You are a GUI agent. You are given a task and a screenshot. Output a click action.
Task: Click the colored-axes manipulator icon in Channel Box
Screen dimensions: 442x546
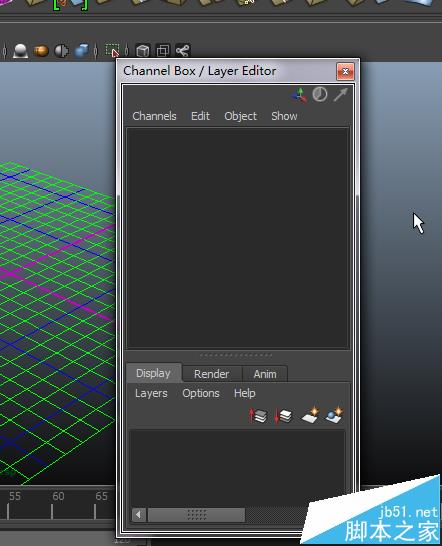[299, 95]
